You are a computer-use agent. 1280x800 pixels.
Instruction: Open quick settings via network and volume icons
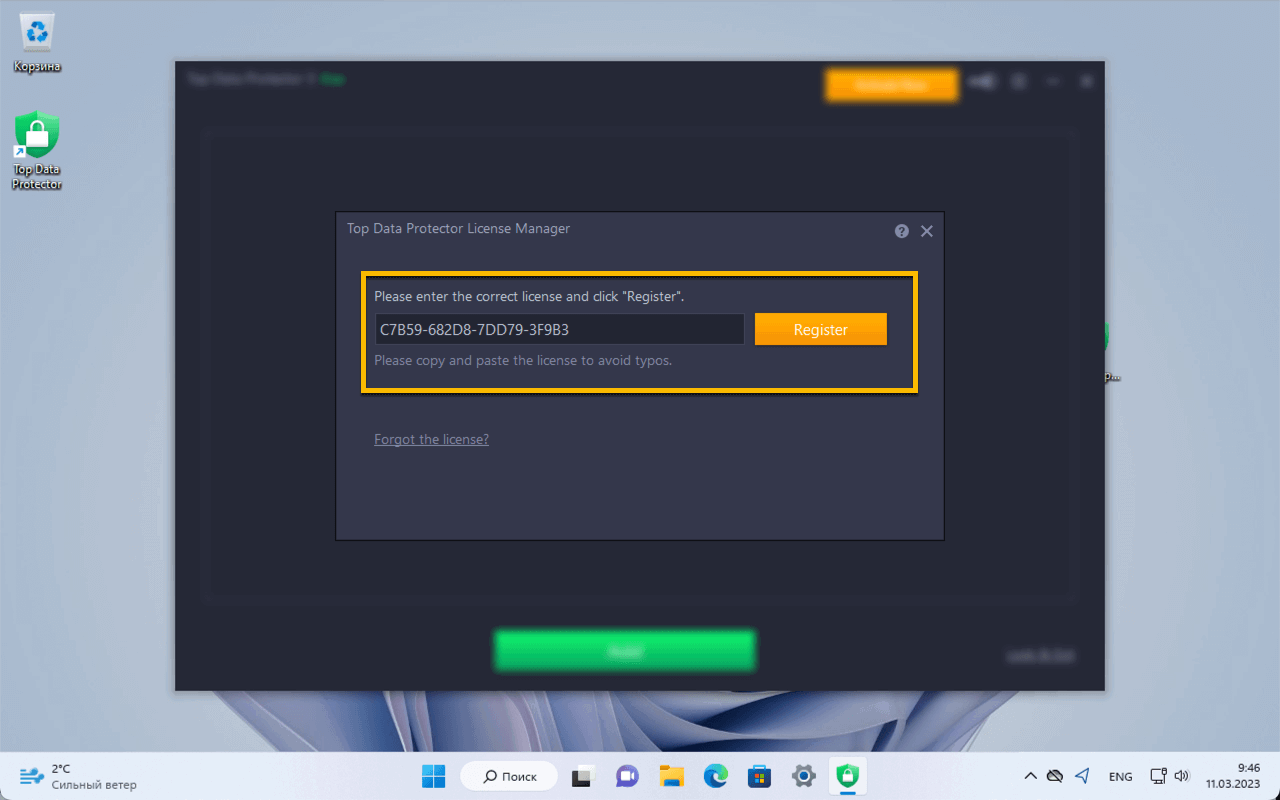tap(1169, 776)
